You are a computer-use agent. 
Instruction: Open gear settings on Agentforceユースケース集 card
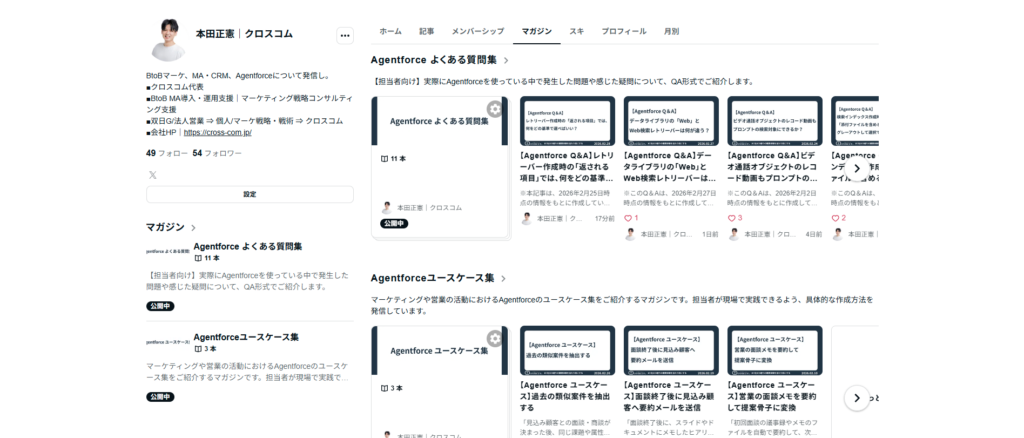pos(494,339)
